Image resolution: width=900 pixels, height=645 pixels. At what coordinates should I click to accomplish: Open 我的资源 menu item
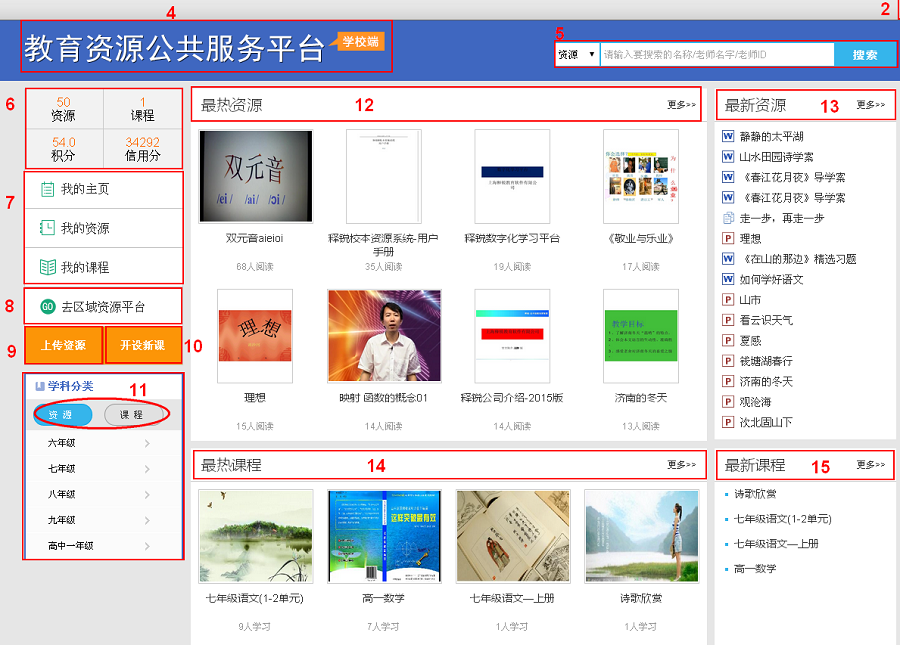[x=85, y=228]
